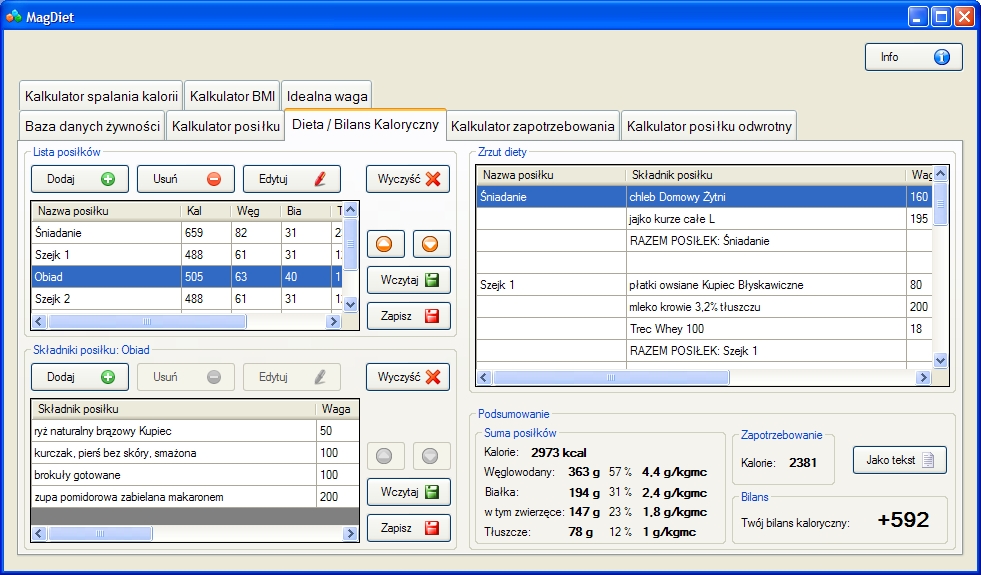Select the Trec Whey 100 row

(704, 328)
